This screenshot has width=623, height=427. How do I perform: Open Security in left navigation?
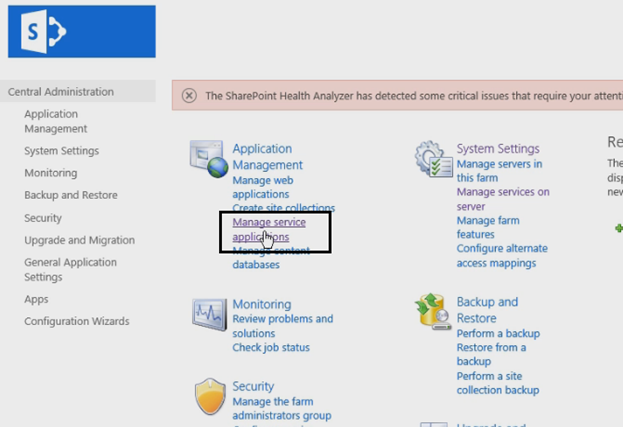(x=43, y=218)
